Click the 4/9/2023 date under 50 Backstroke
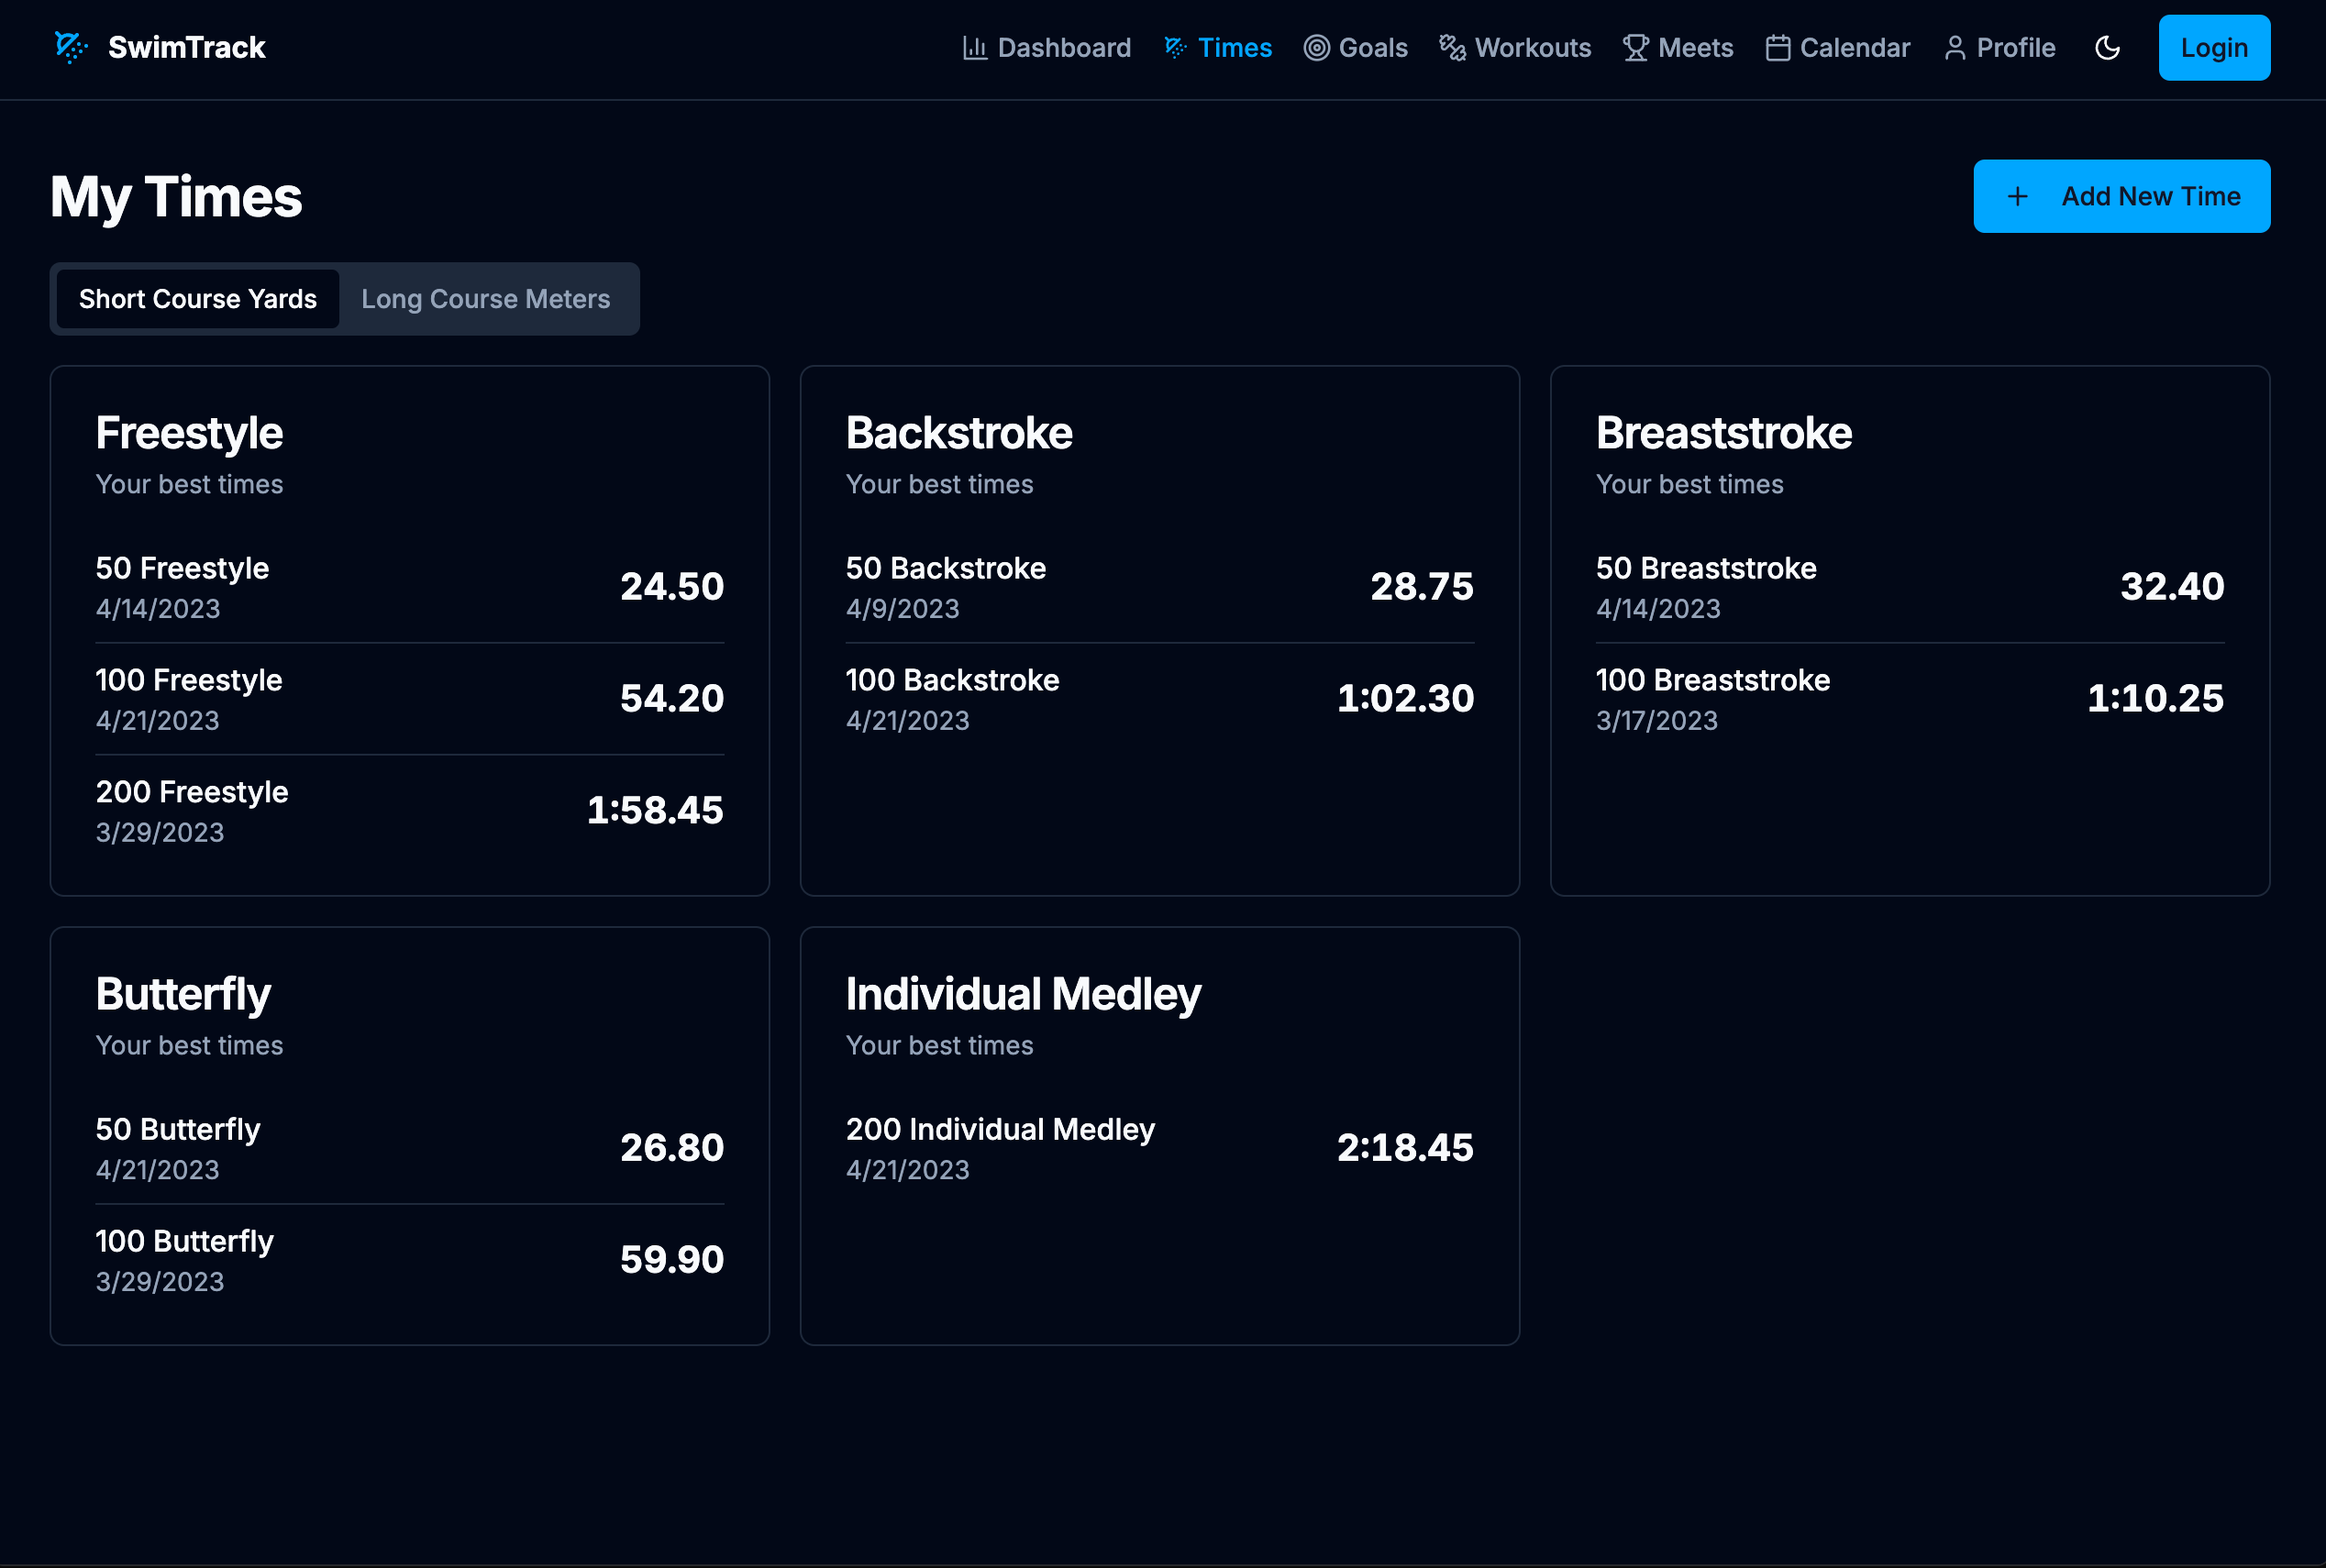 pos(902,609)
